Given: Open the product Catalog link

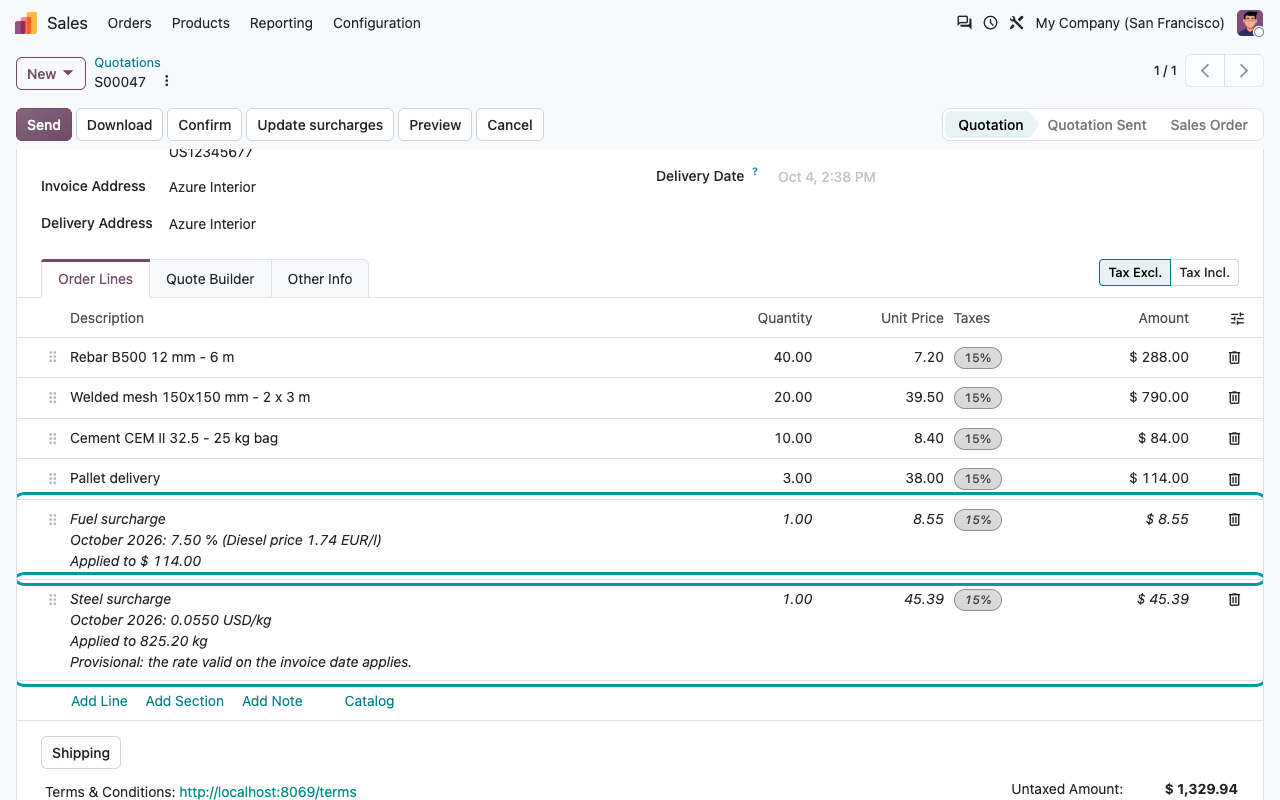Looking at the screenshot, I should [x=369, y=701].
